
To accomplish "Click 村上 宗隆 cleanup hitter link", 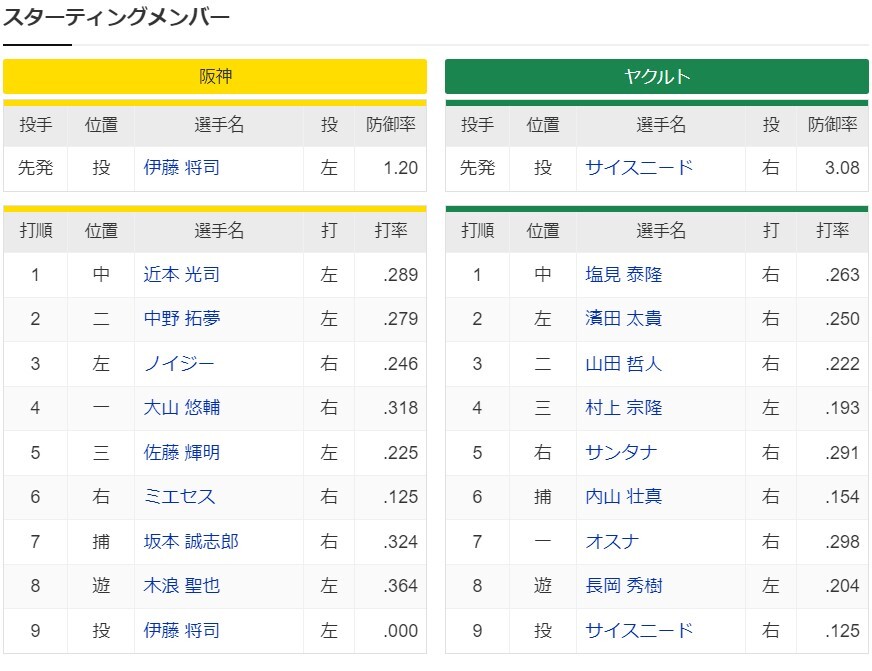I will coord(623,407).
